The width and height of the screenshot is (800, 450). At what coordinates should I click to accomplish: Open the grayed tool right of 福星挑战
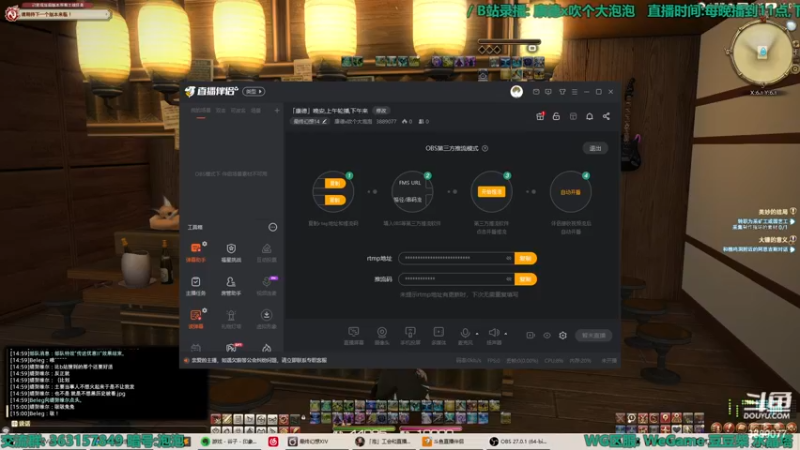click(x=266, y=252)
